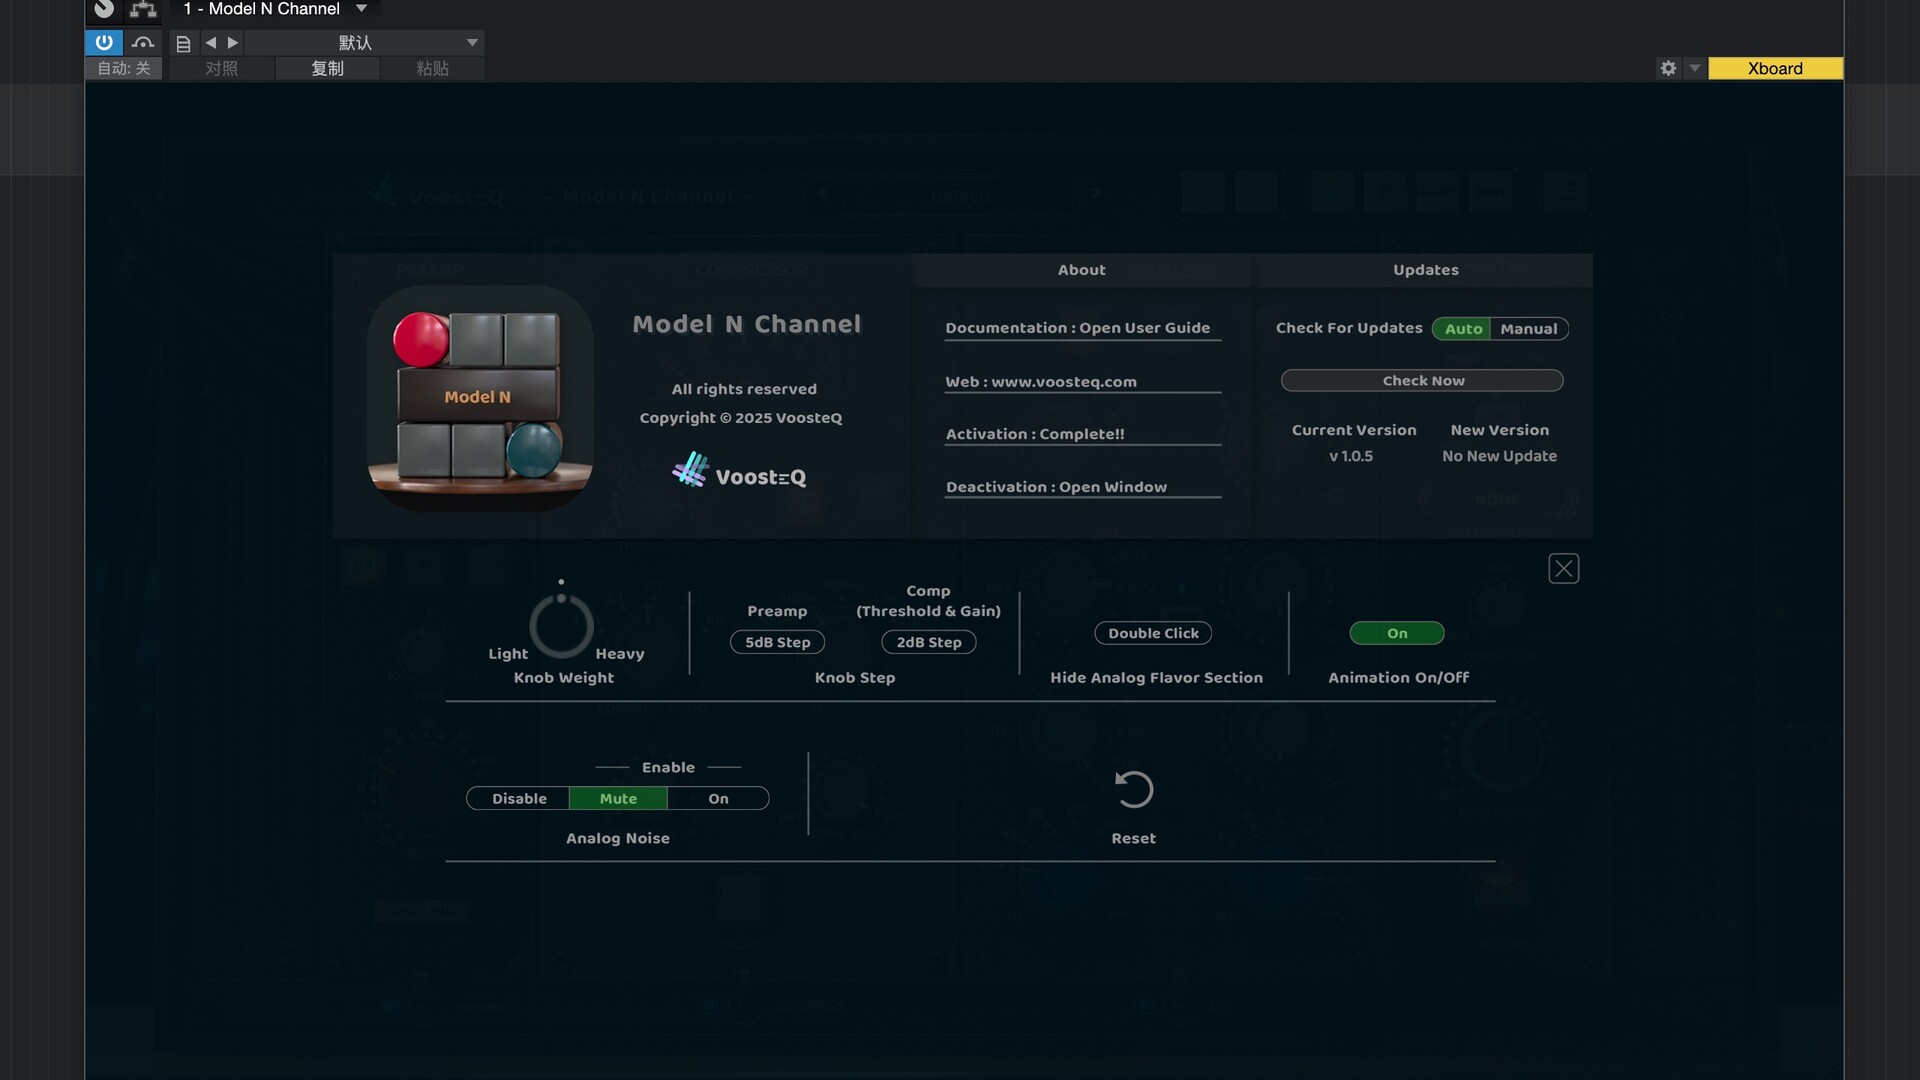The image size is (1920, 1080).
Task: Click the Studio One logo icon
Action: coord(104,9)
